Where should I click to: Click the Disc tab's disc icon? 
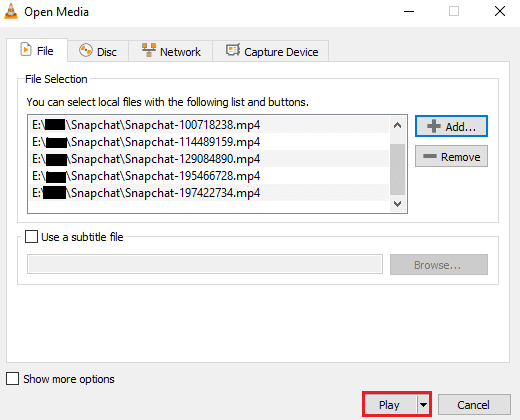[86, 50]
